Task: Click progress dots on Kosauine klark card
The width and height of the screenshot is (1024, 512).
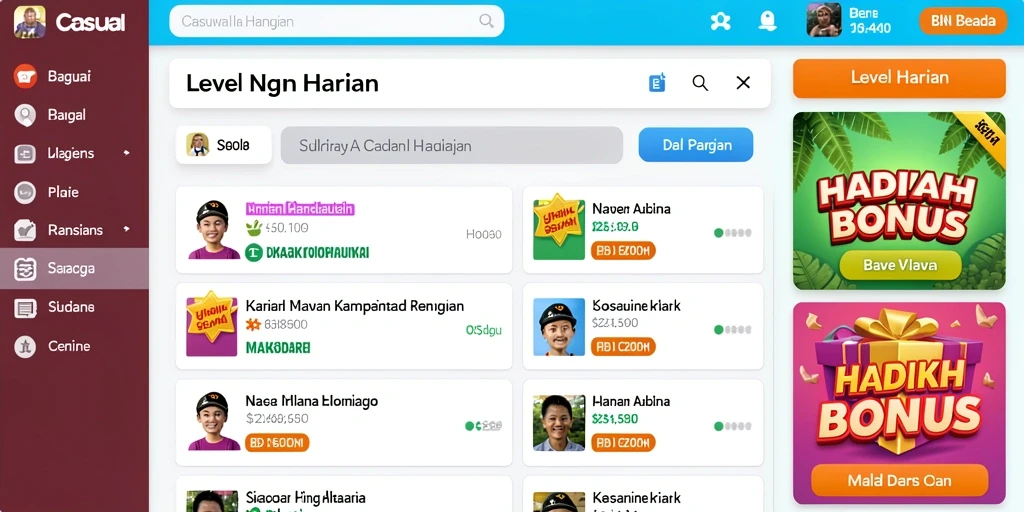Action: (x=733, y=330)
